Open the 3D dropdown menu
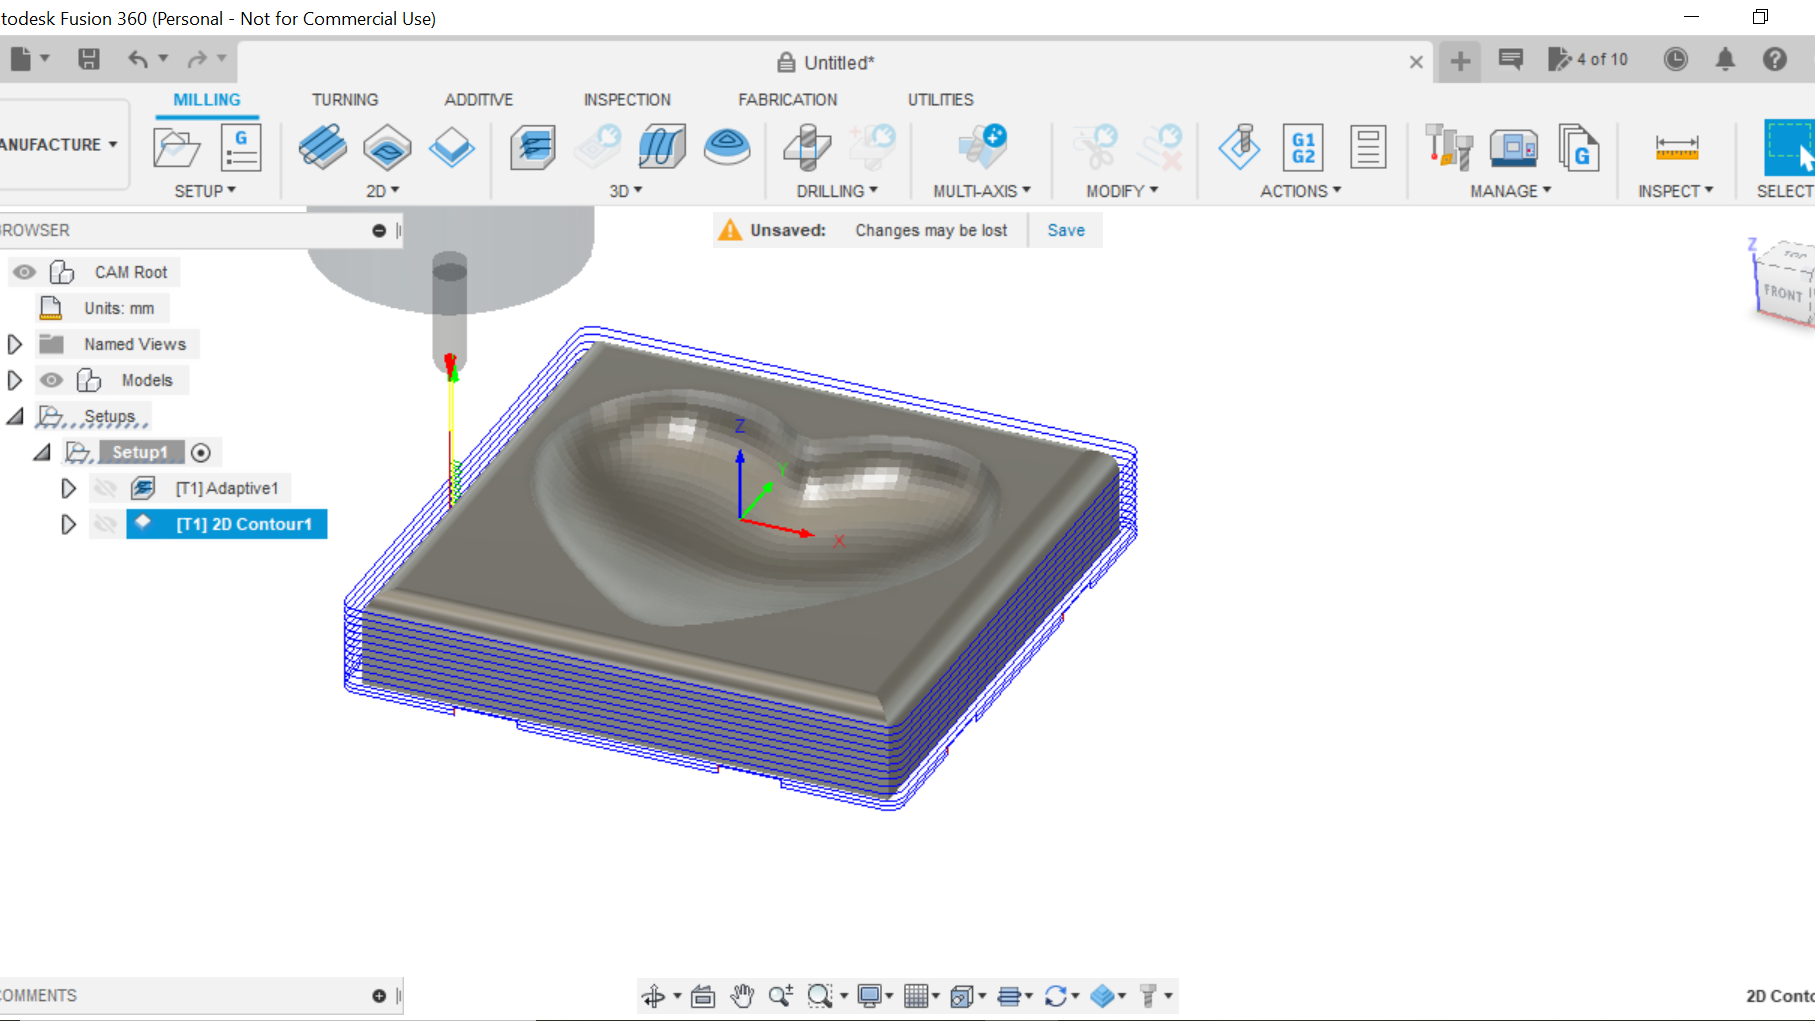The image size is (1815, 1021). [626, 191]
